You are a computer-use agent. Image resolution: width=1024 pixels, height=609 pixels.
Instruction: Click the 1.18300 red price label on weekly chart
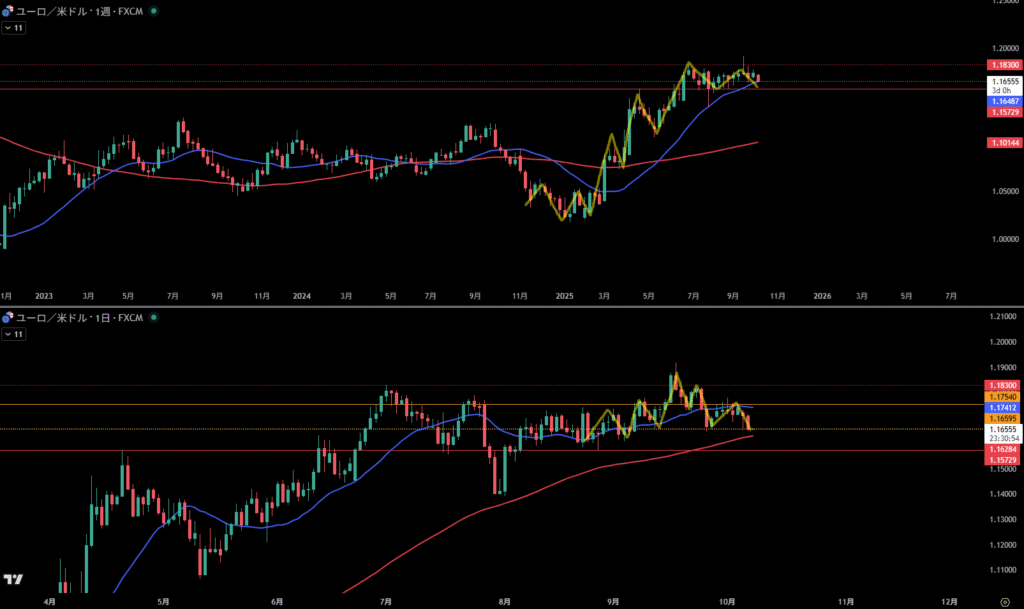[1004, 65]
